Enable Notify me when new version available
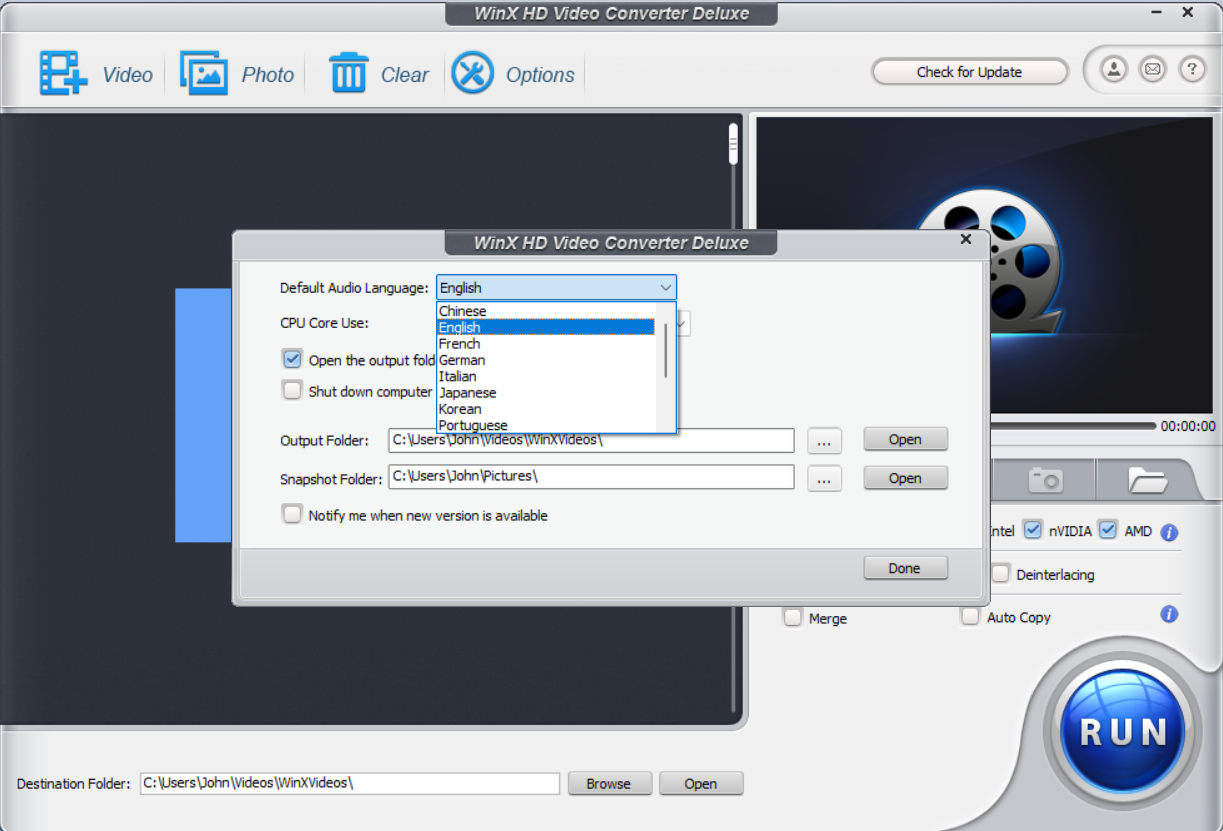The height and width of the screenshot is (831, 1223). pos(292,514)
